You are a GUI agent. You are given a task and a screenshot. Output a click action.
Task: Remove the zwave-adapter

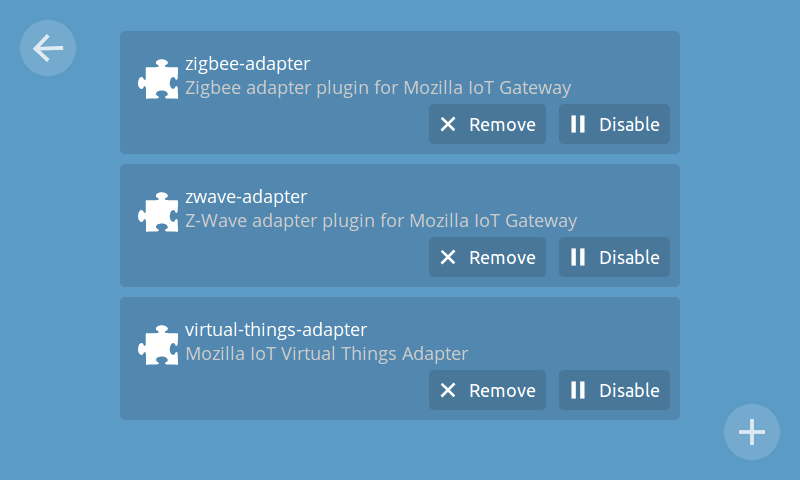coord(487,257)
